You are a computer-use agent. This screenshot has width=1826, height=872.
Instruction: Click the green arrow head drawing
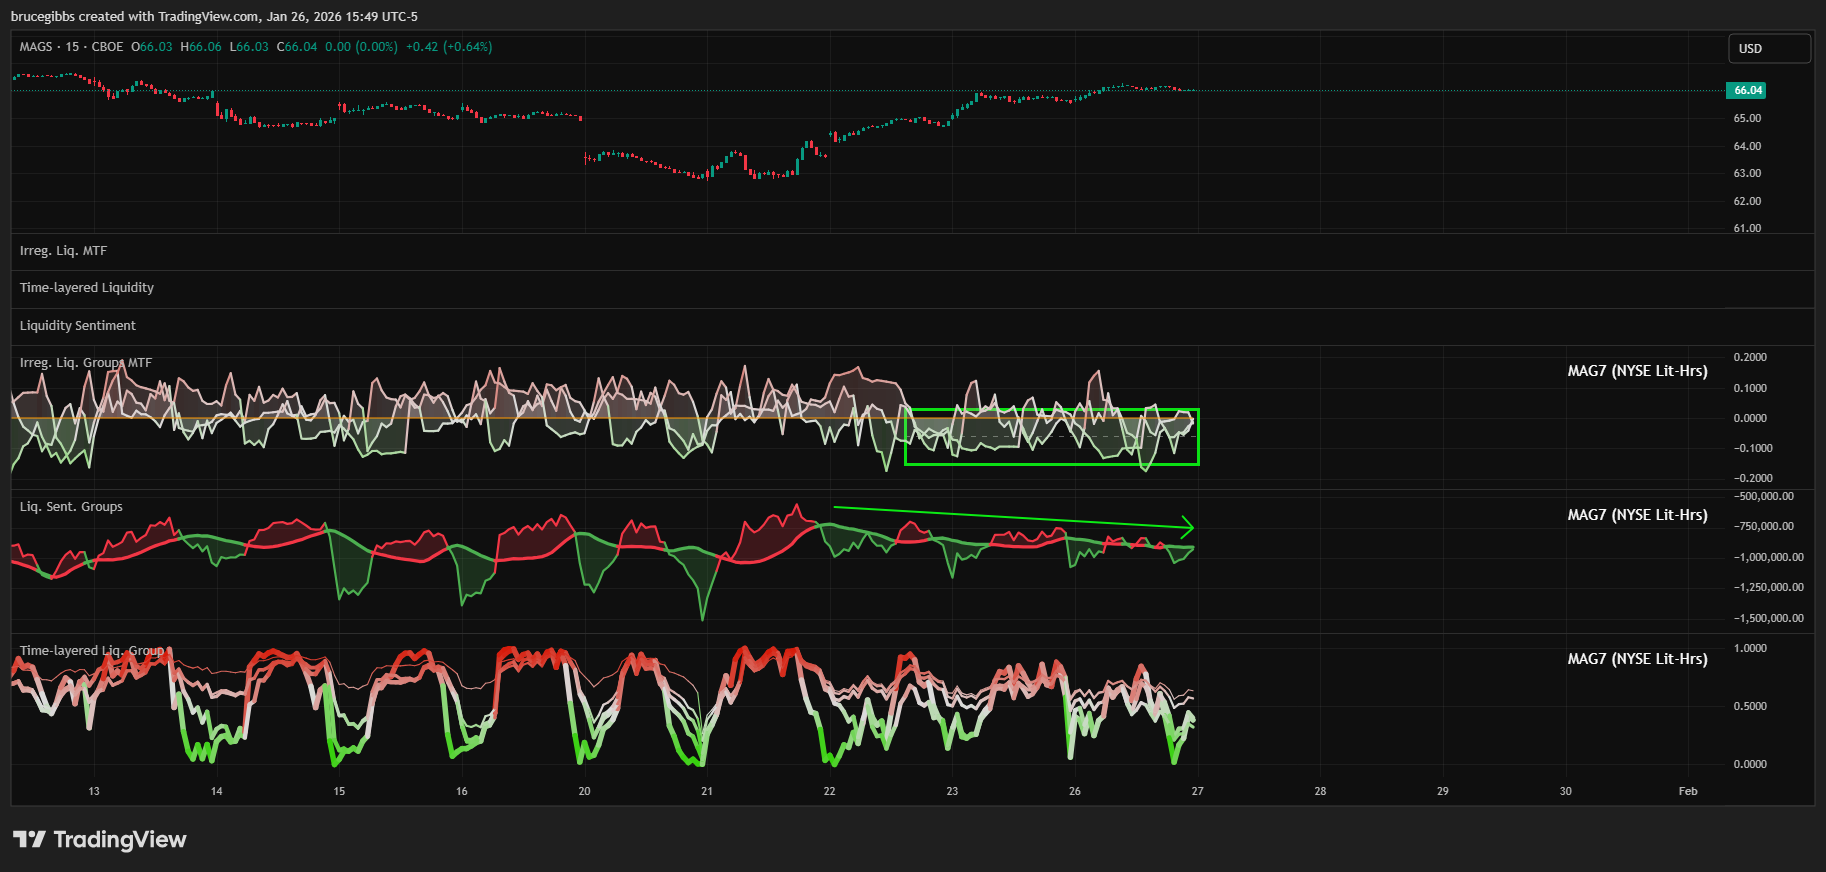click(1187, 527)
